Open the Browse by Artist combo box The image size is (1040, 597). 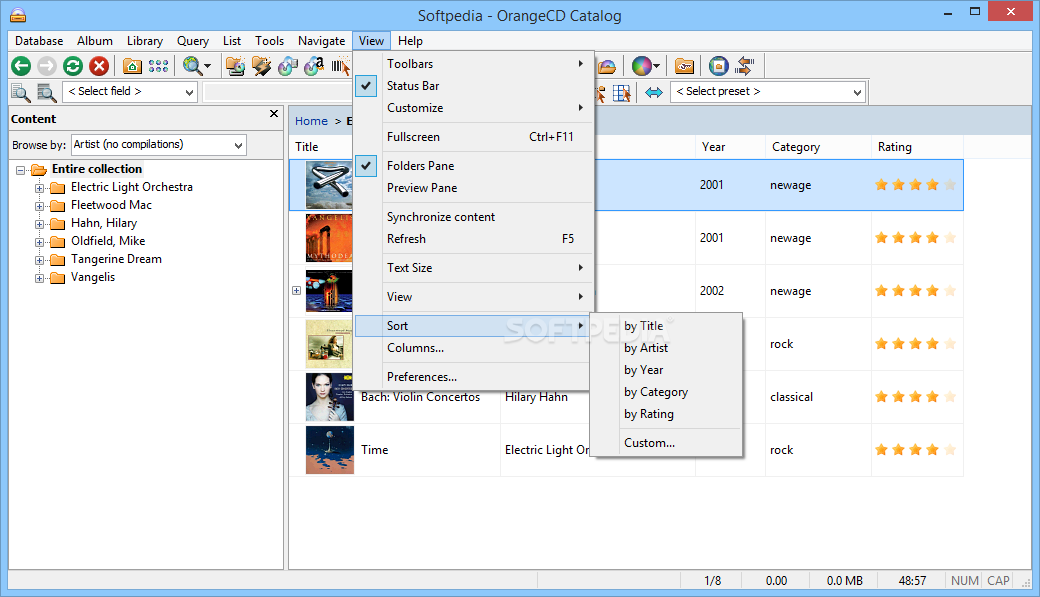pyautogui.click(x=159, y=145)
